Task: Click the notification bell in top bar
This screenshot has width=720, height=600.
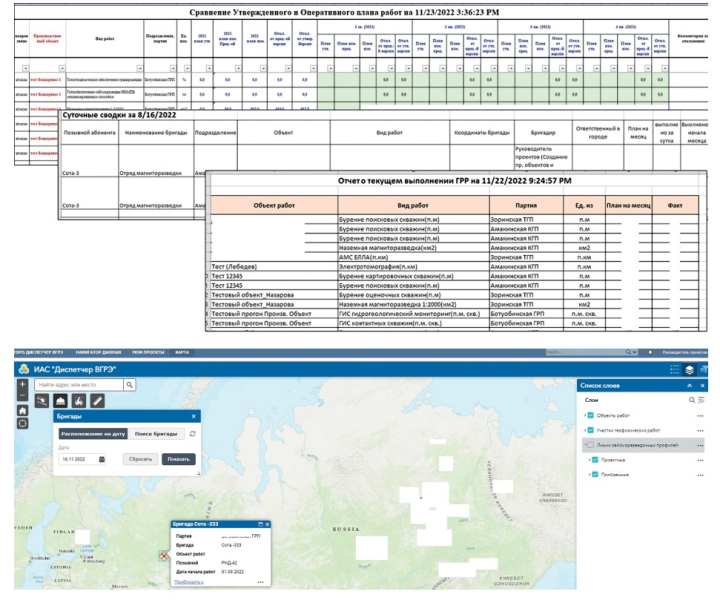Action: click(x=650, y=353)
